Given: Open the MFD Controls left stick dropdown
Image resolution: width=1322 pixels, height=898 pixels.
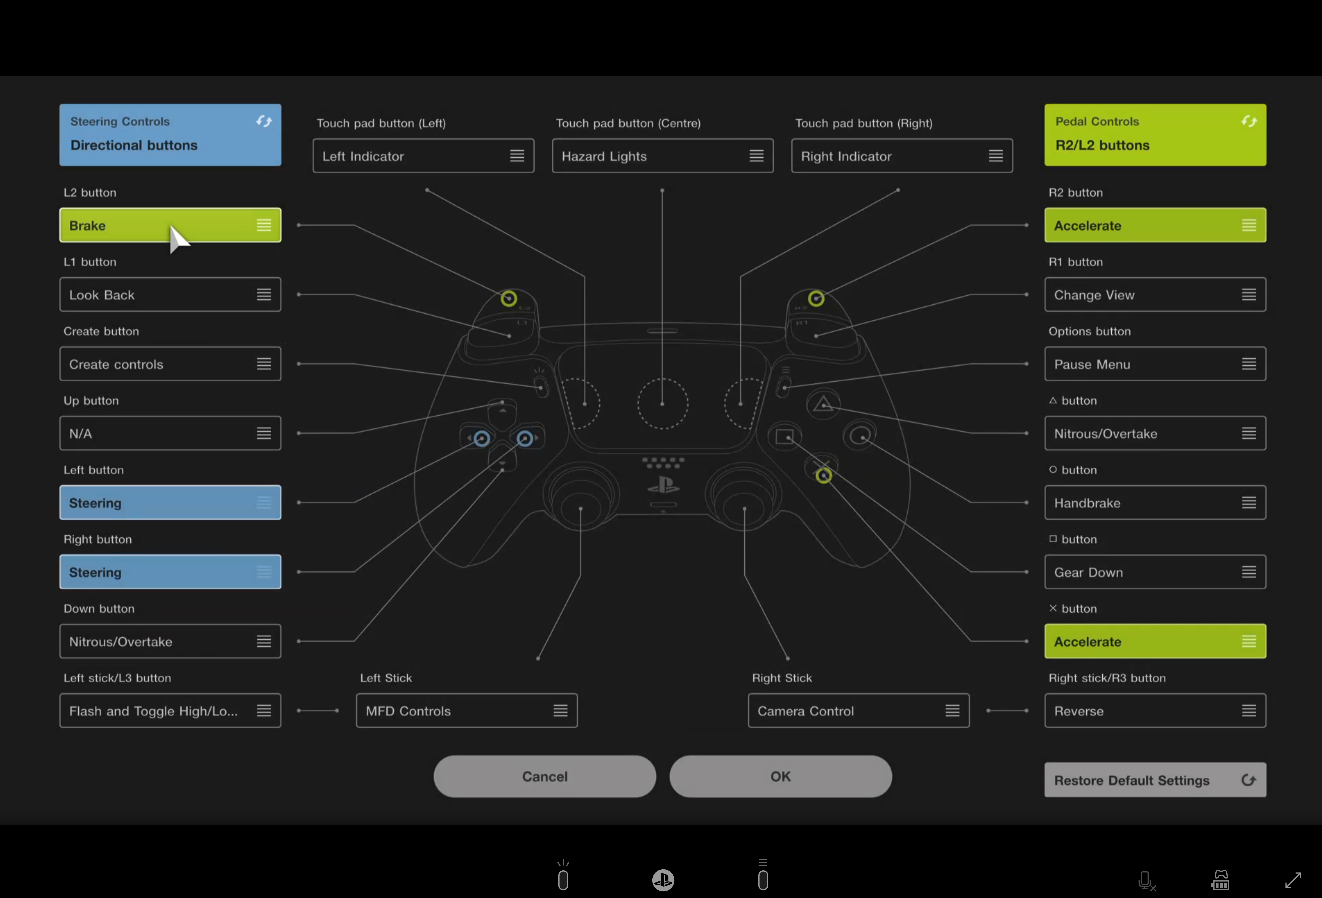Looking at the screenshot, I should click(x=466, y=711).
